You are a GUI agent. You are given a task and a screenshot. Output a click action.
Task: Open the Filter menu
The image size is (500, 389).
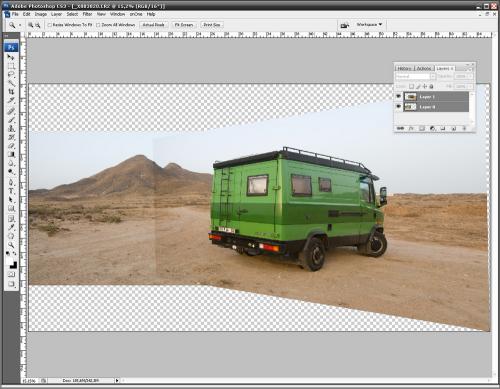pyautogui.click(x=87, y=14)
